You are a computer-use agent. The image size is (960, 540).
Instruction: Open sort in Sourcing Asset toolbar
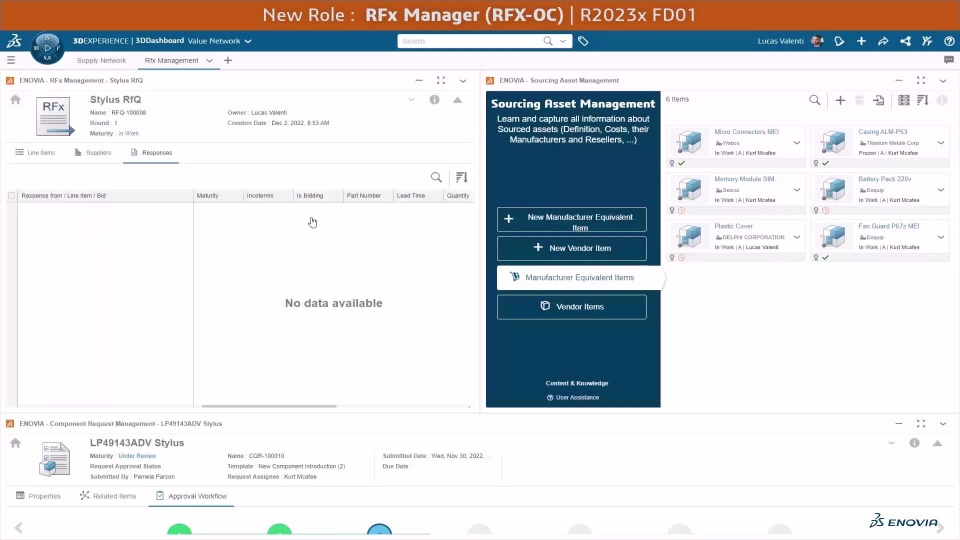click(x=923, y=100)
